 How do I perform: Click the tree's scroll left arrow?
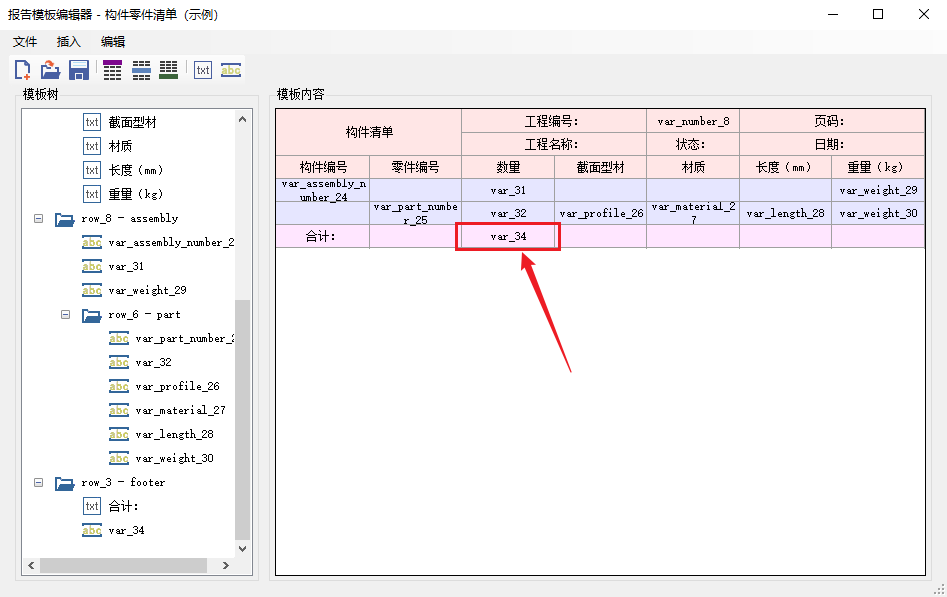(x=31, y=566)
